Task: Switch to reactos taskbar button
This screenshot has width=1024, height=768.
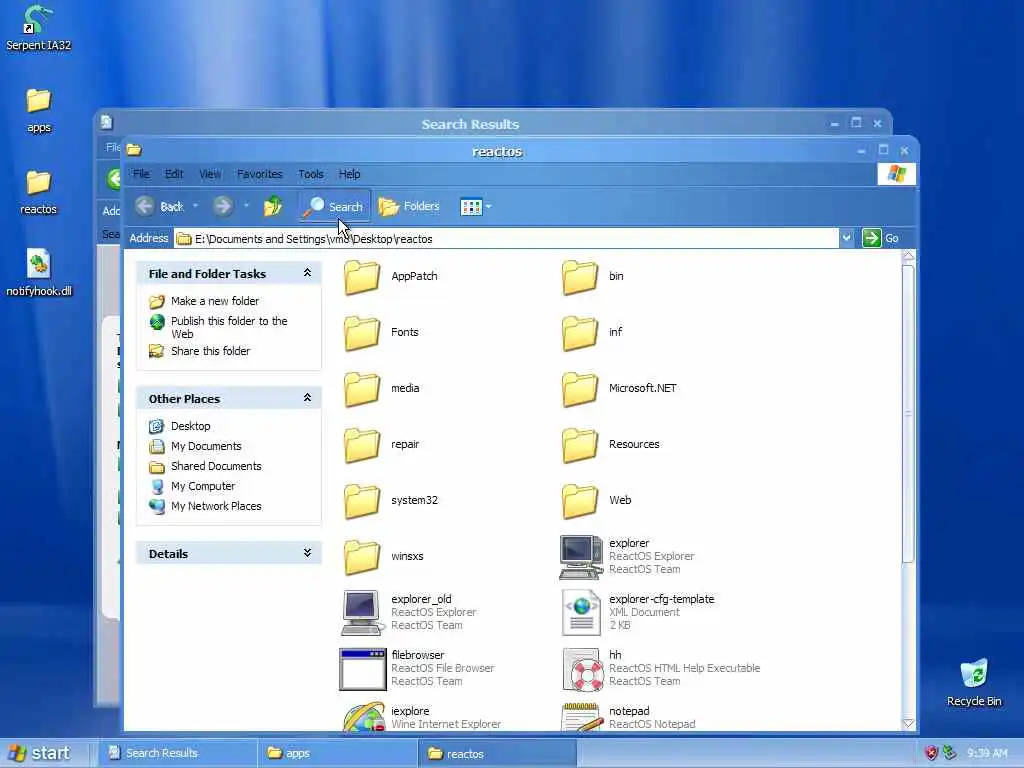Action: [497, 753]
